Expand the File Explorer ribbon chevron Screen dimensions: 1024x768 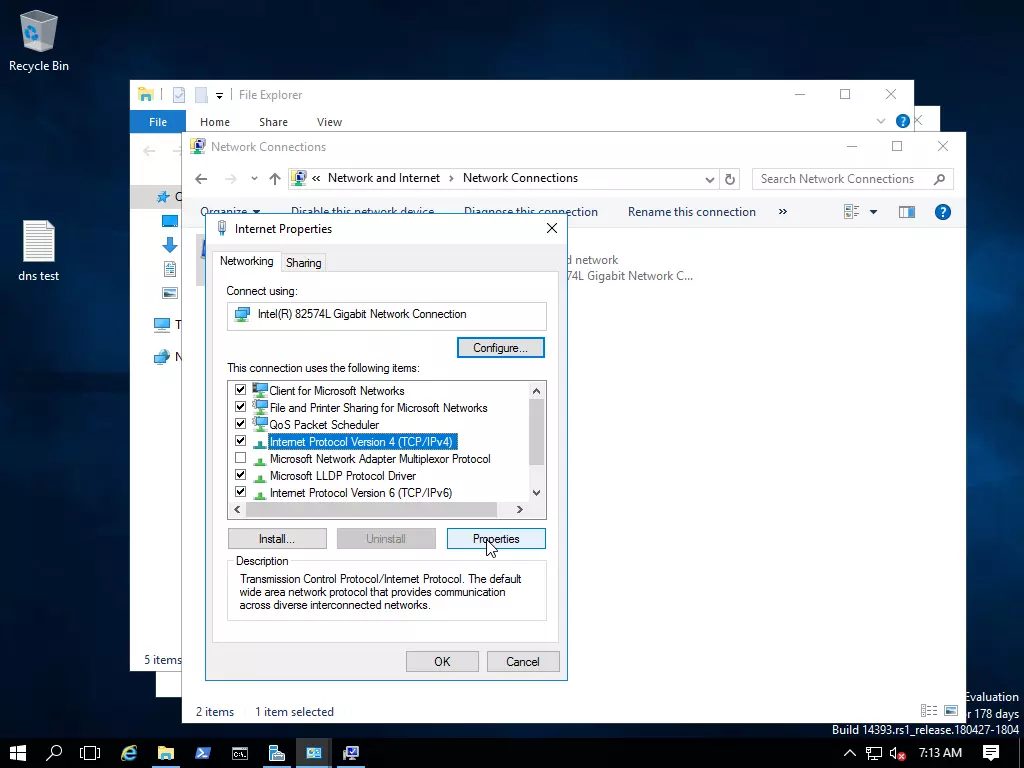(881, 121)
